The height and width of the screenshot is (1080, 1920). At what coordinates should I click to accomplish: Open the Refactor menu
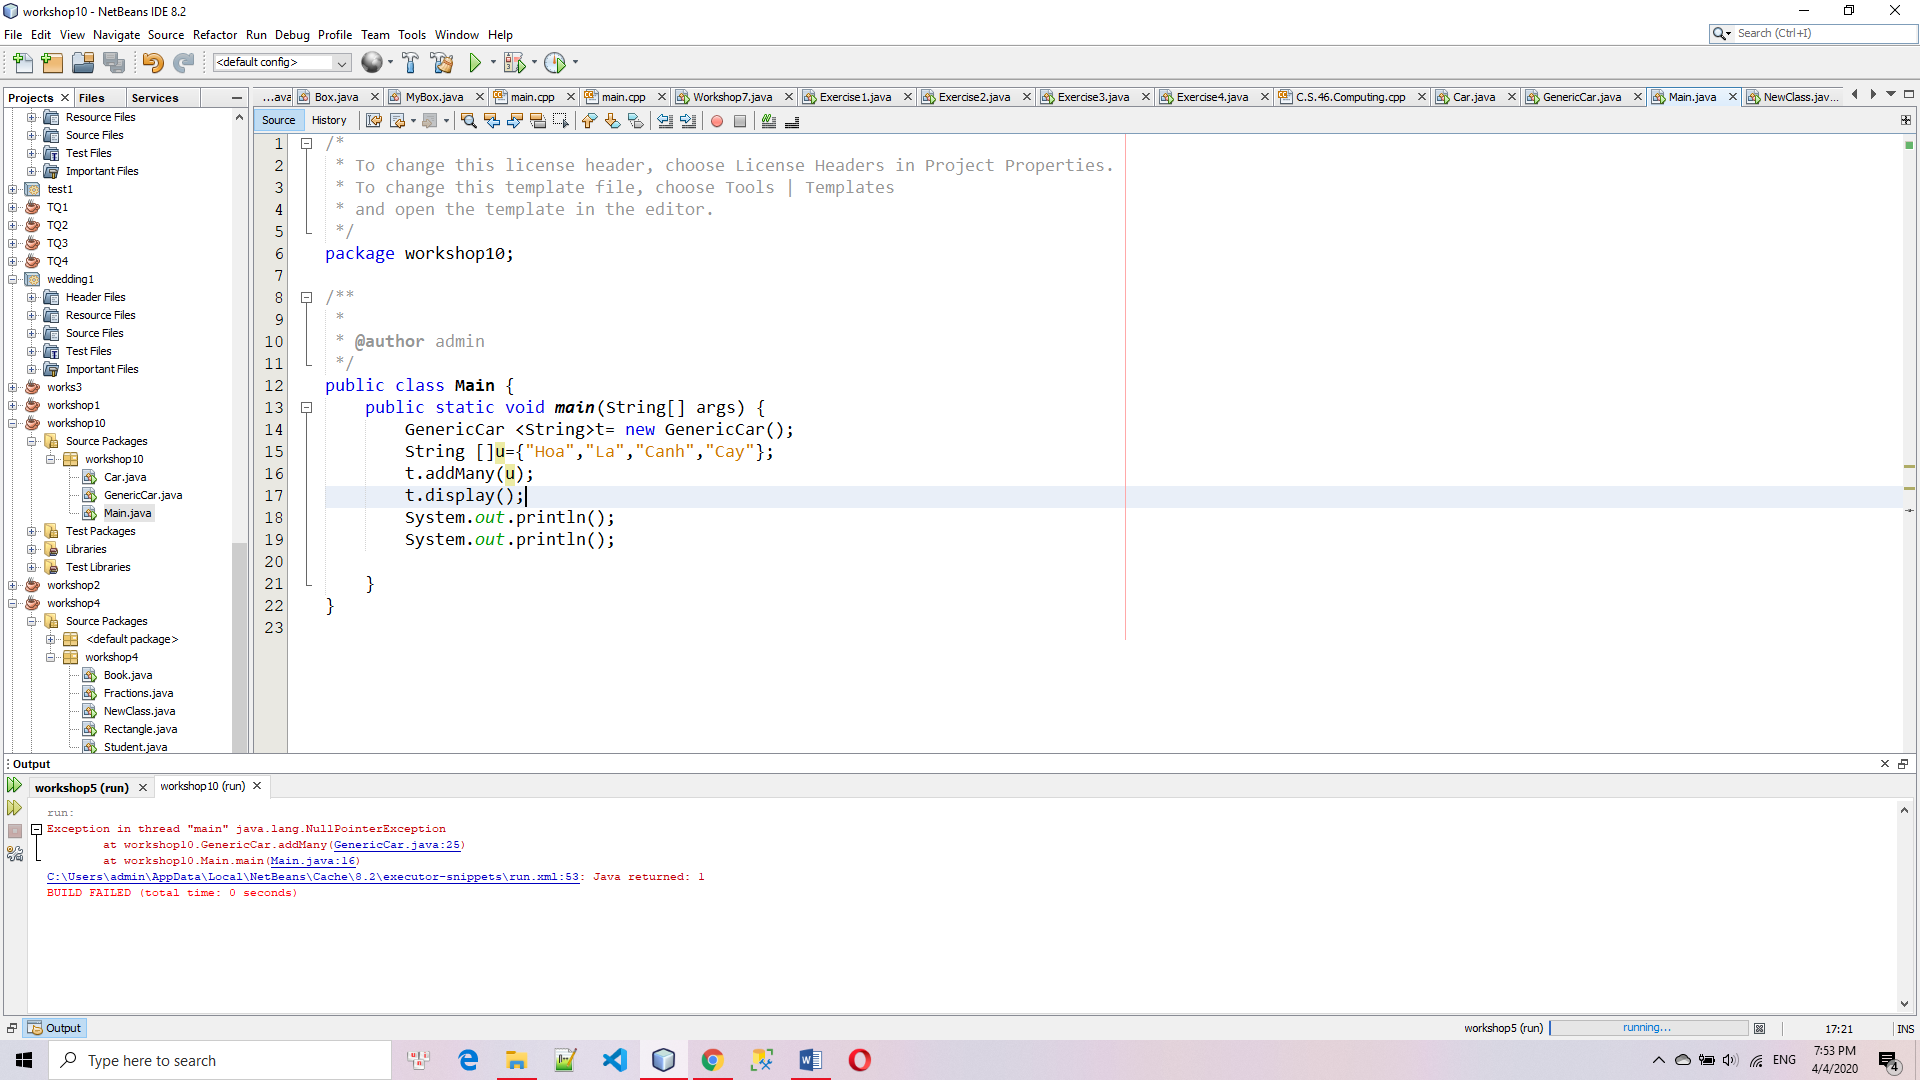[214, 35]
